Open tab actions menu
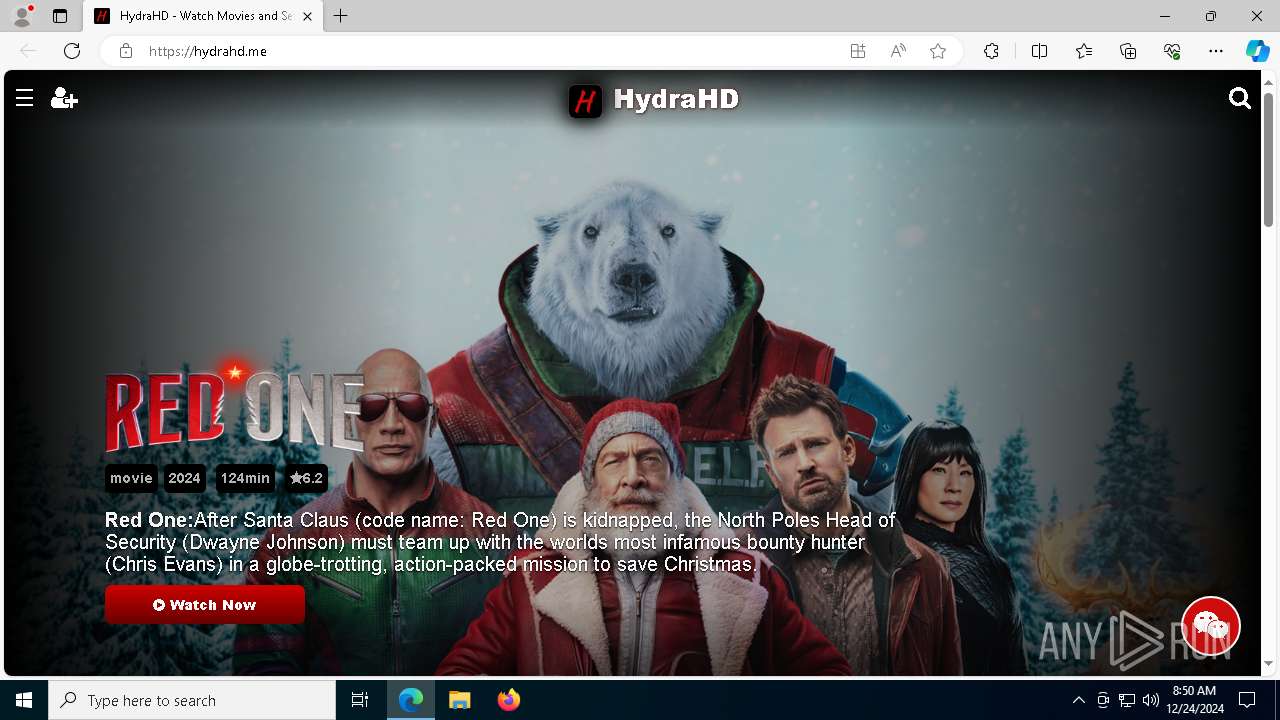This screenshot has width=1280, height=720. coord(60,16)
